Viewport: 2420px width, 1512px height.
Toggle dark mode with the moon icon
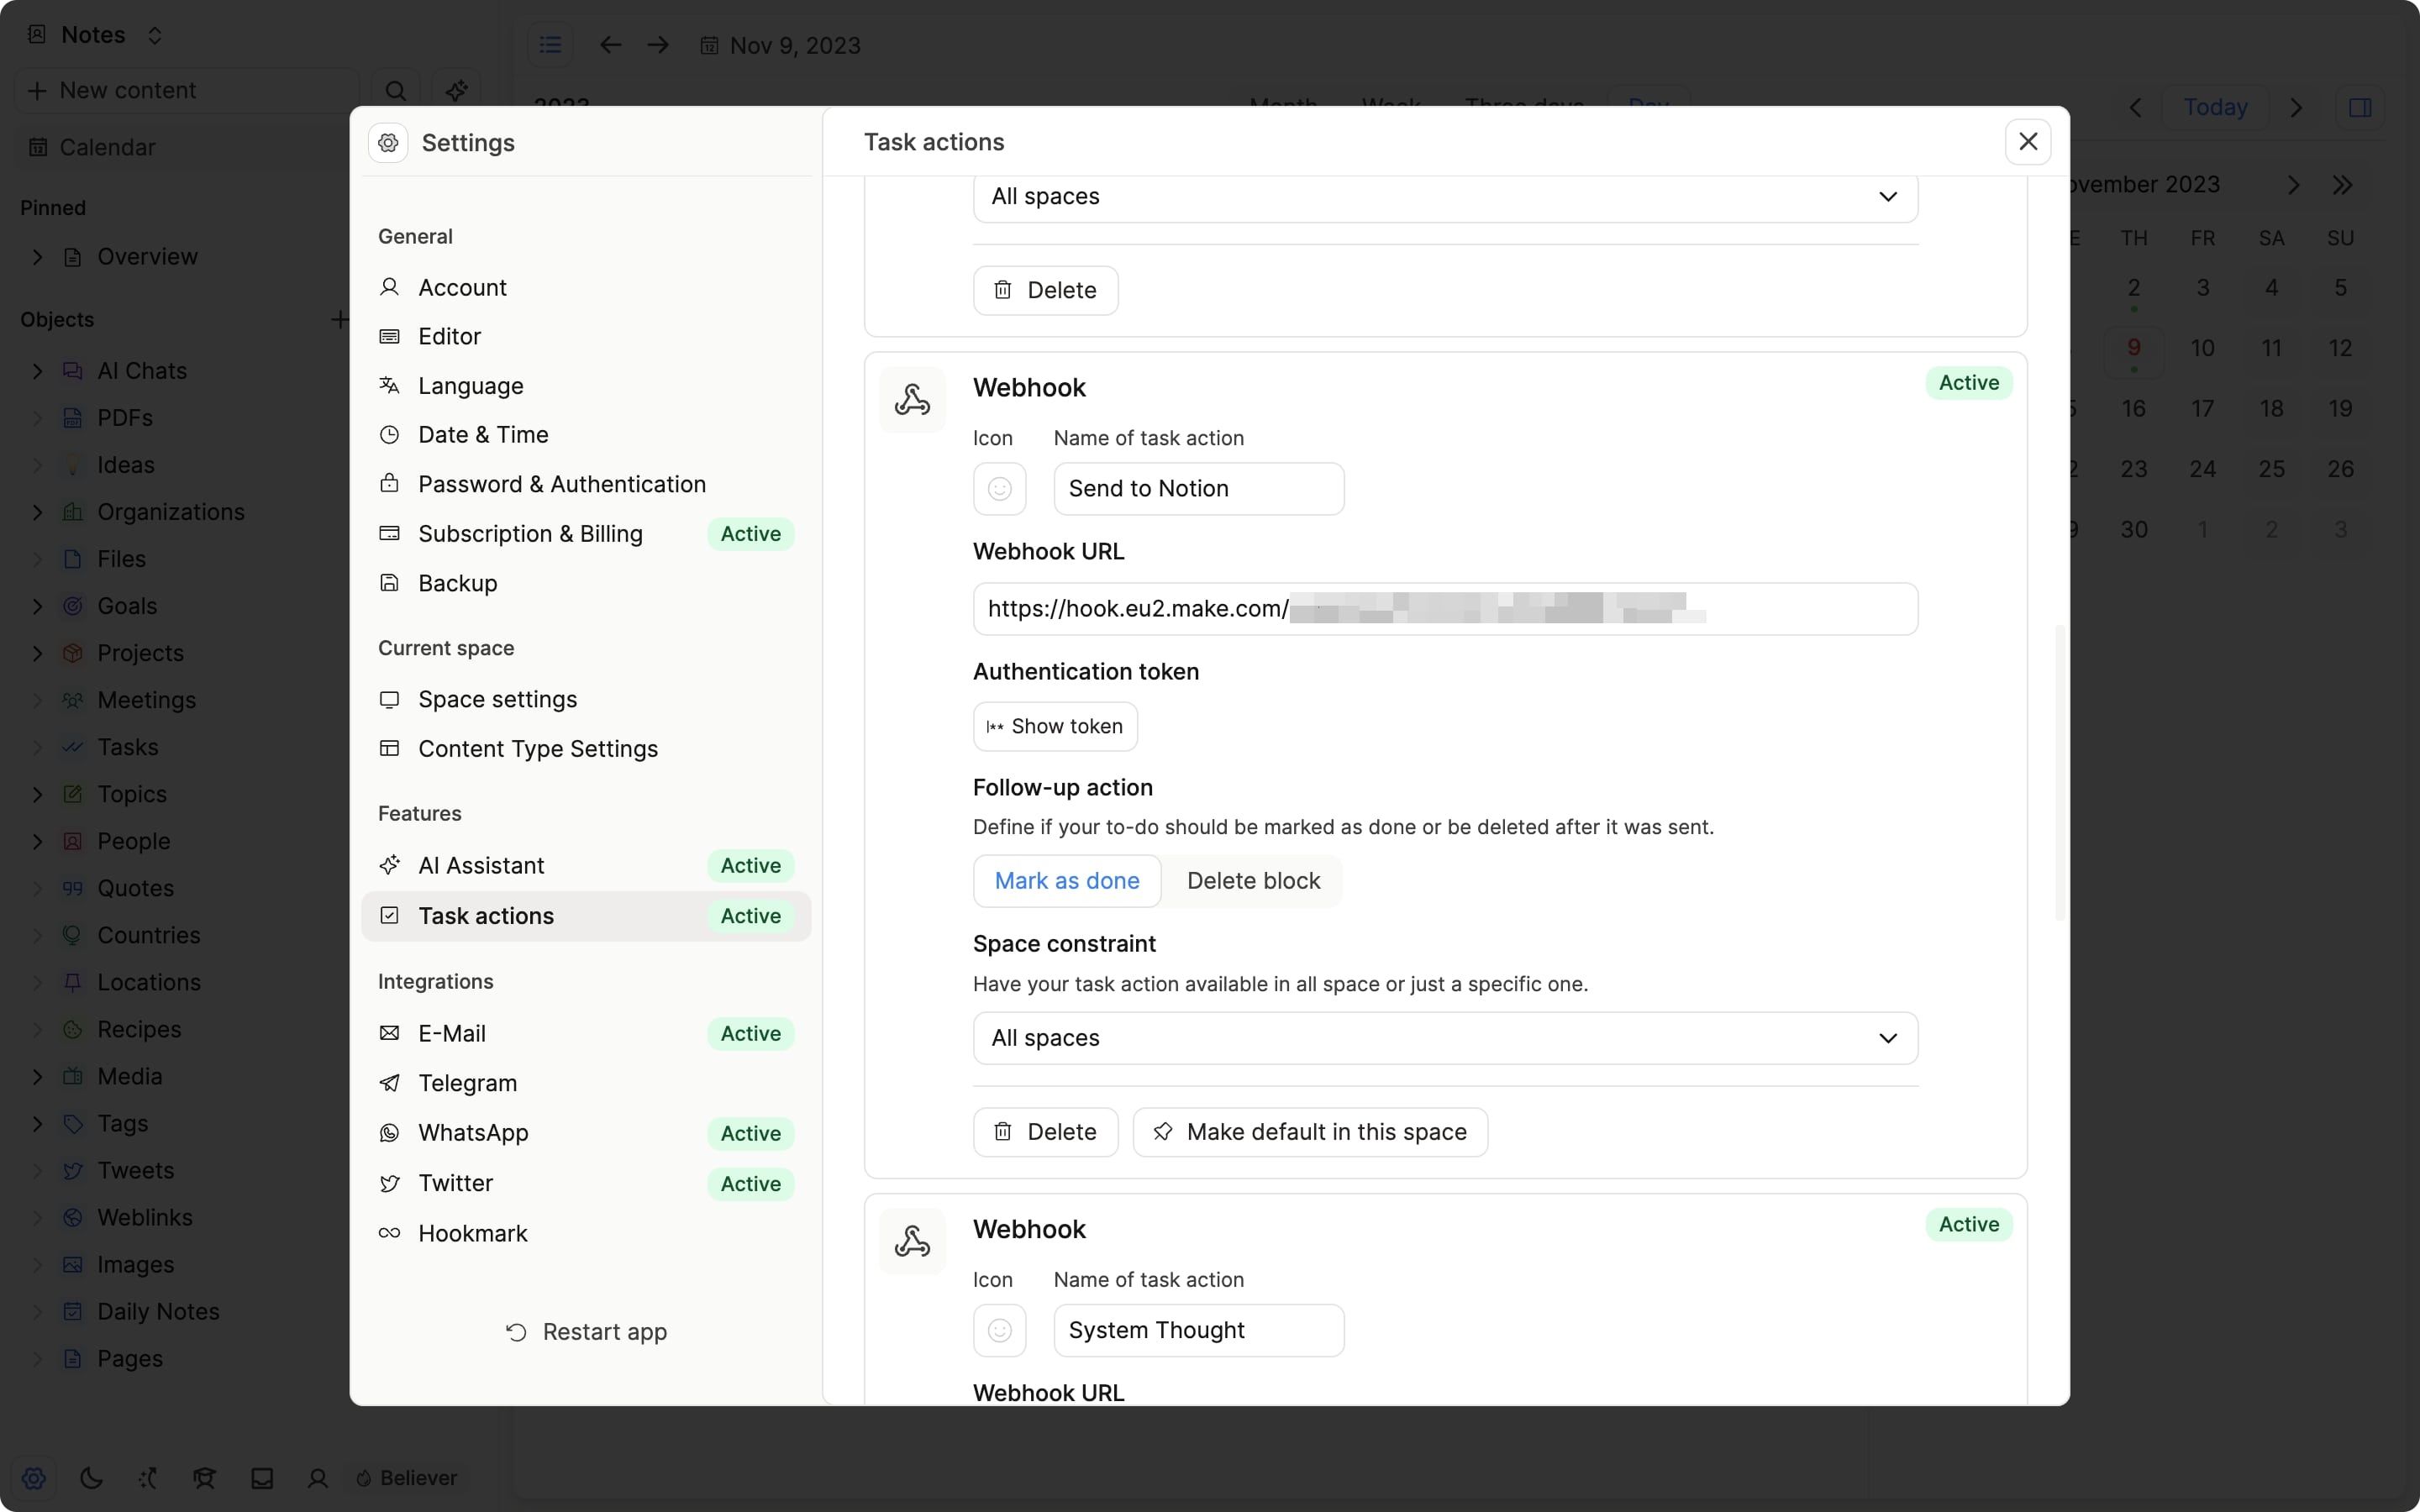click(90, 1478)
